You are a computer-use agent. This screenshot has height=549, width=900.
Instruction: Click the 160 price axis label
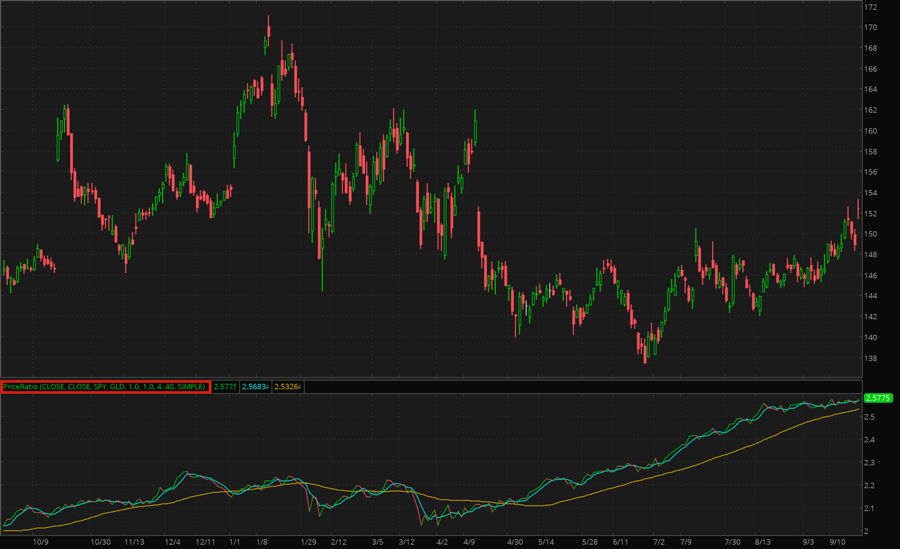pyautogui.click(x=871, y=131)
